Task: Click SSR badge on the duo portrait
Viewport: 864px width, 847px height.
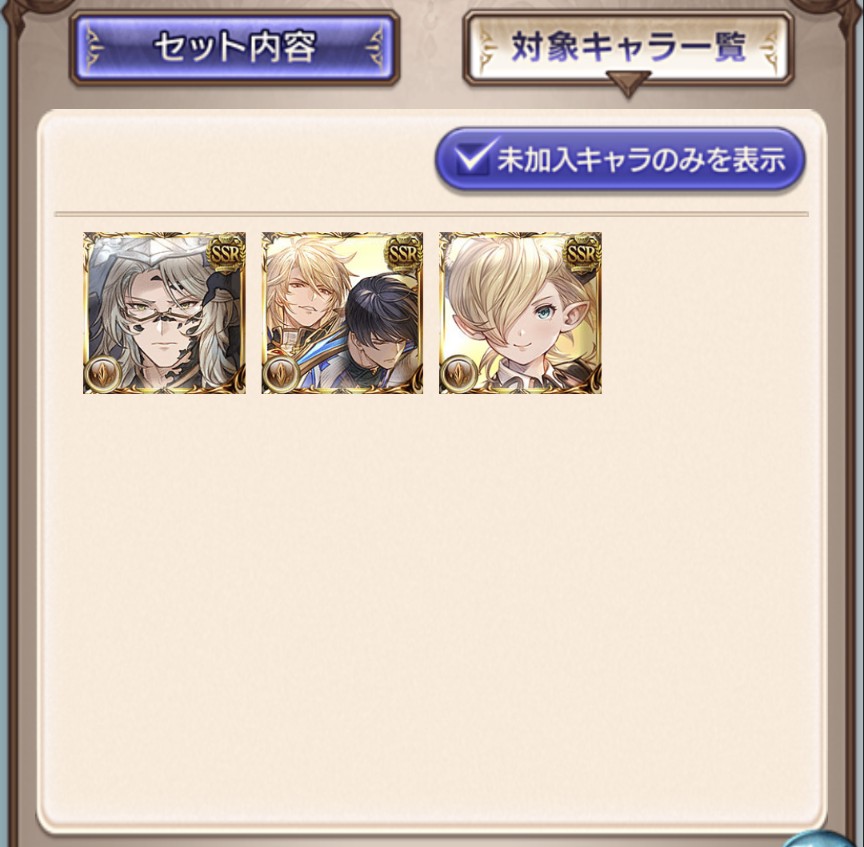Action: click(x=404, y=253)
